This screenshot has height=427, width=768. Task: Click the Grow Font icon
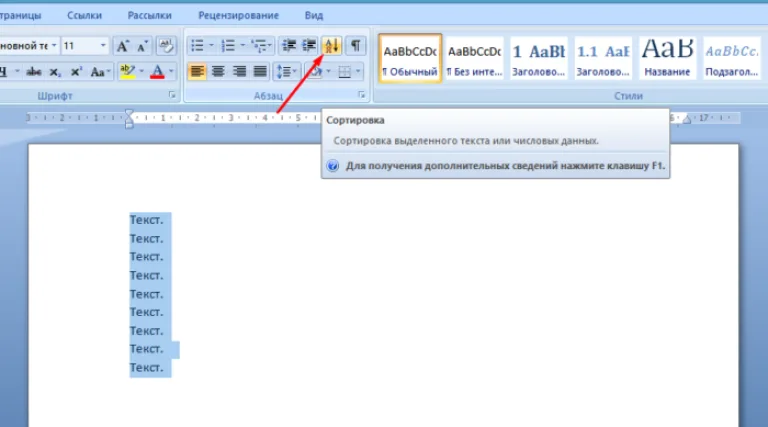[122, 46]
